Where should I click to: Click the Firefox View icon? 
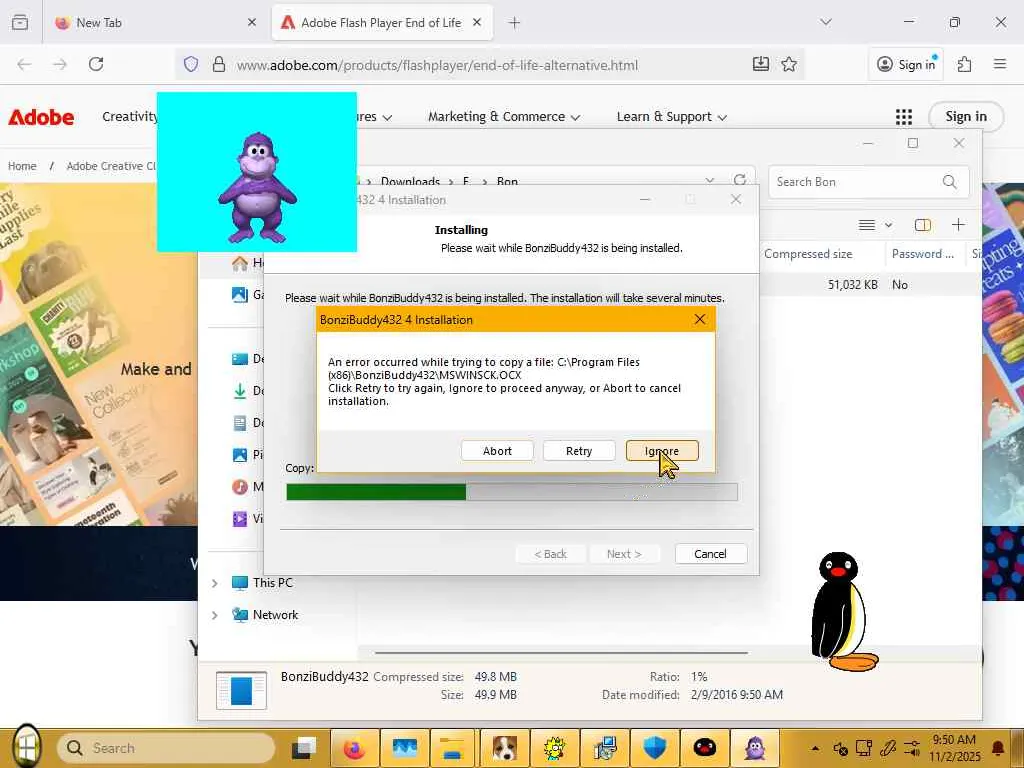click(x=20, y=22)
